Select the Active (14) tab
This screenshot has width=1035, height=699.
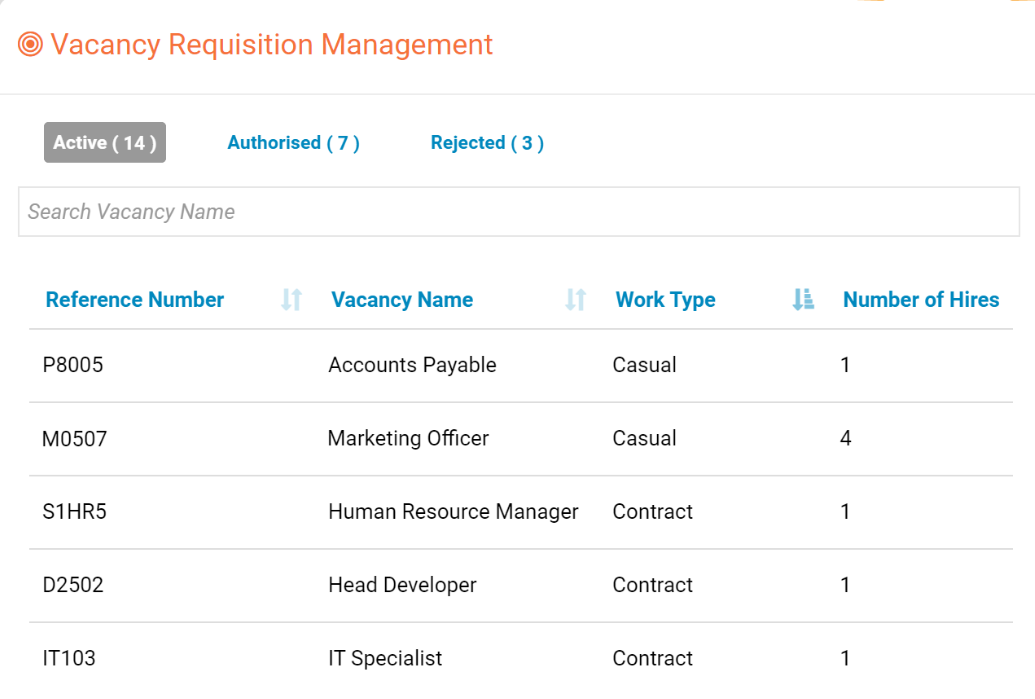click(105, 143)
